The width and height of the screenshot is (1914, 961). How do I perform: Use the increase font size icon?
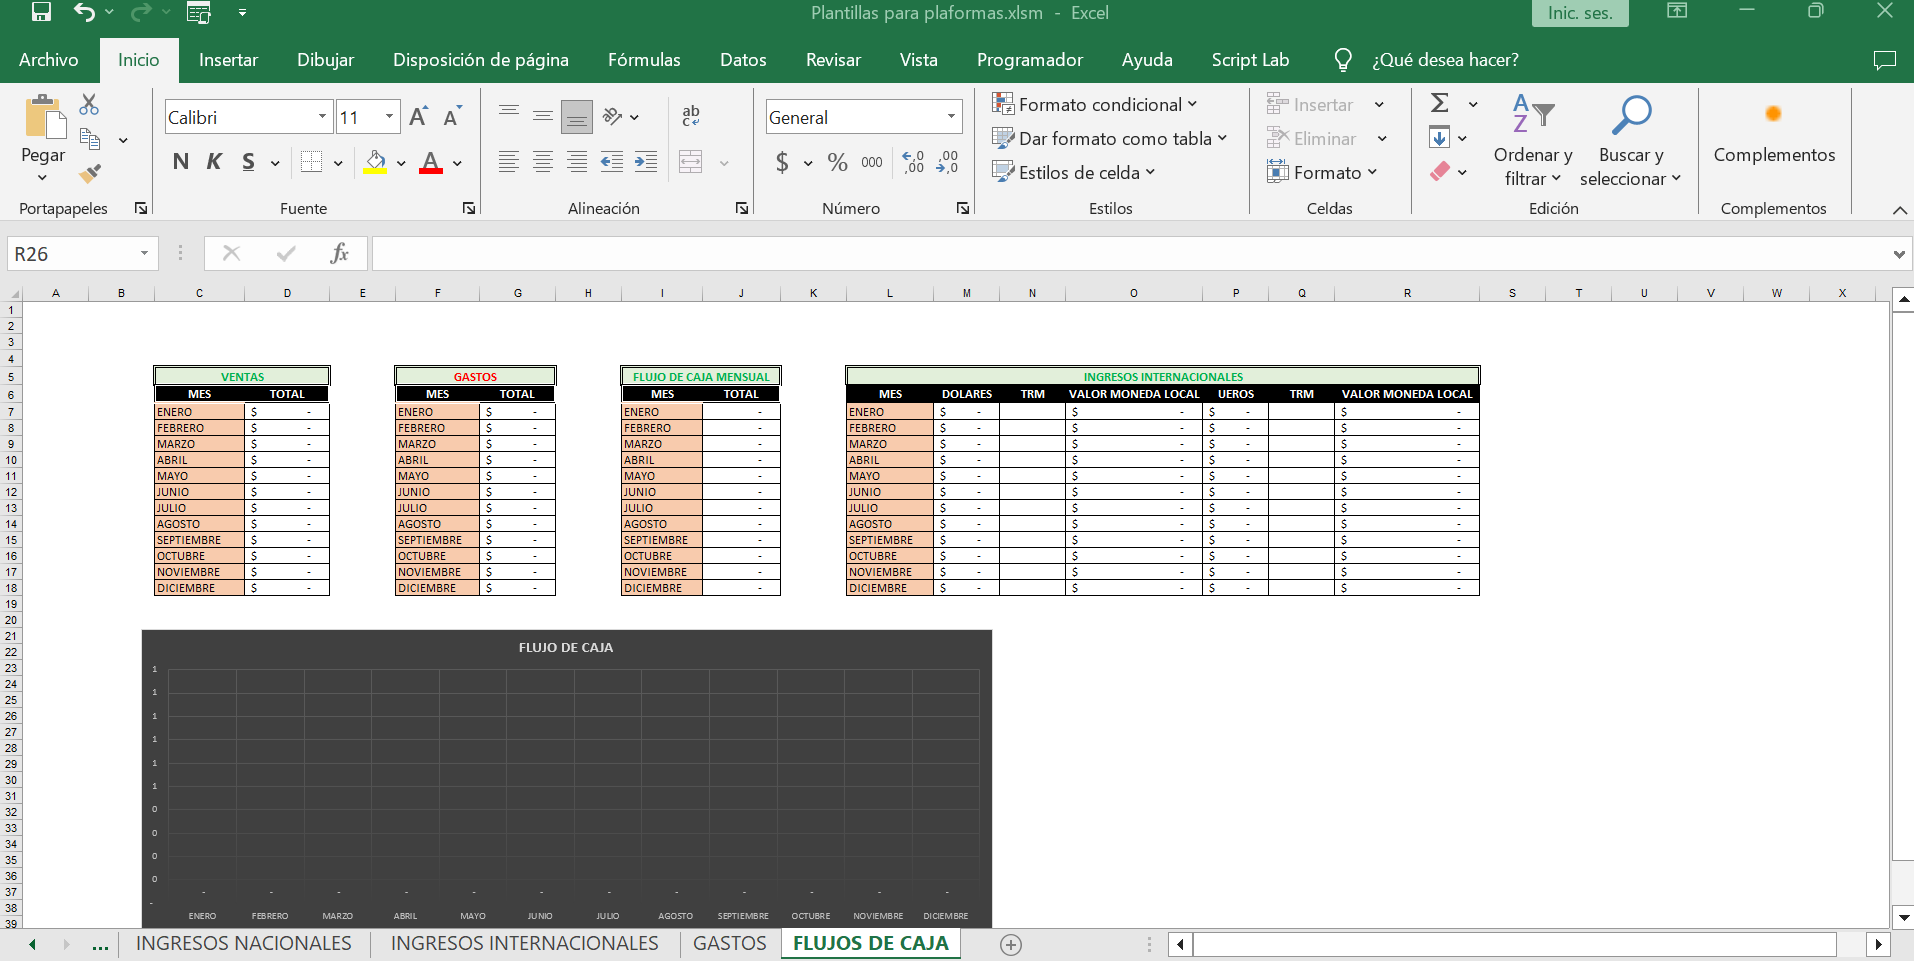click(x=418, y=115)
